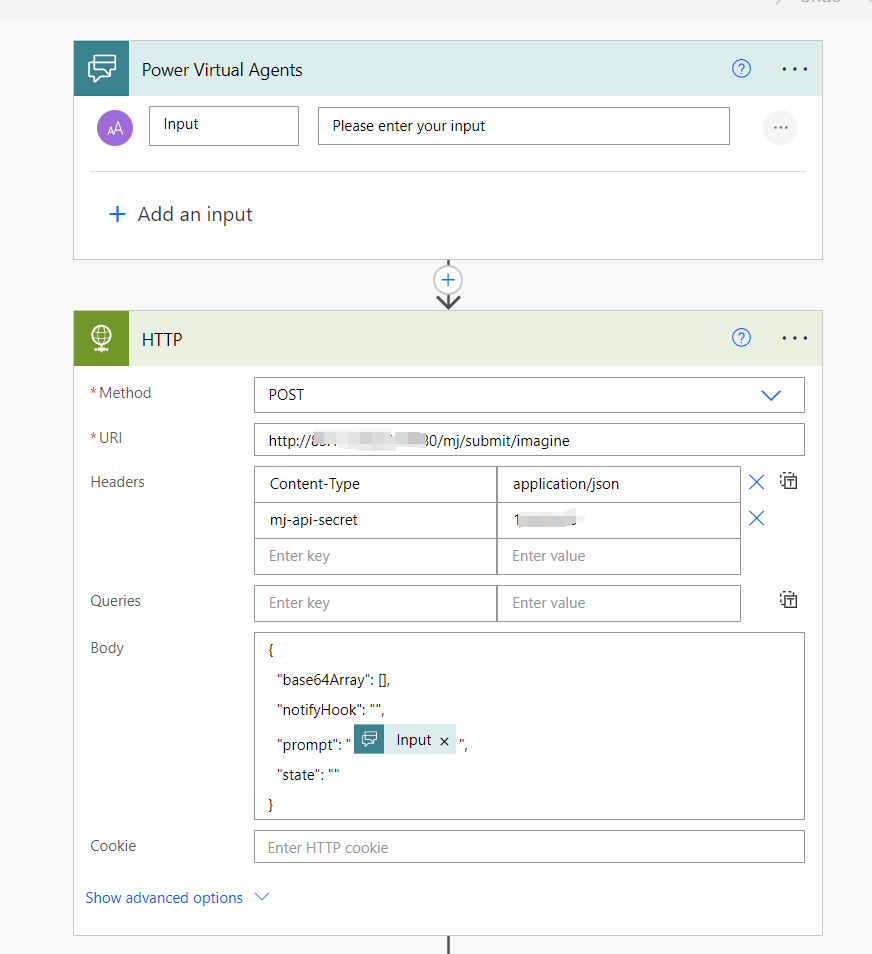Edit the 'Please enter your input' description field
872x954 pixels.
524,126
